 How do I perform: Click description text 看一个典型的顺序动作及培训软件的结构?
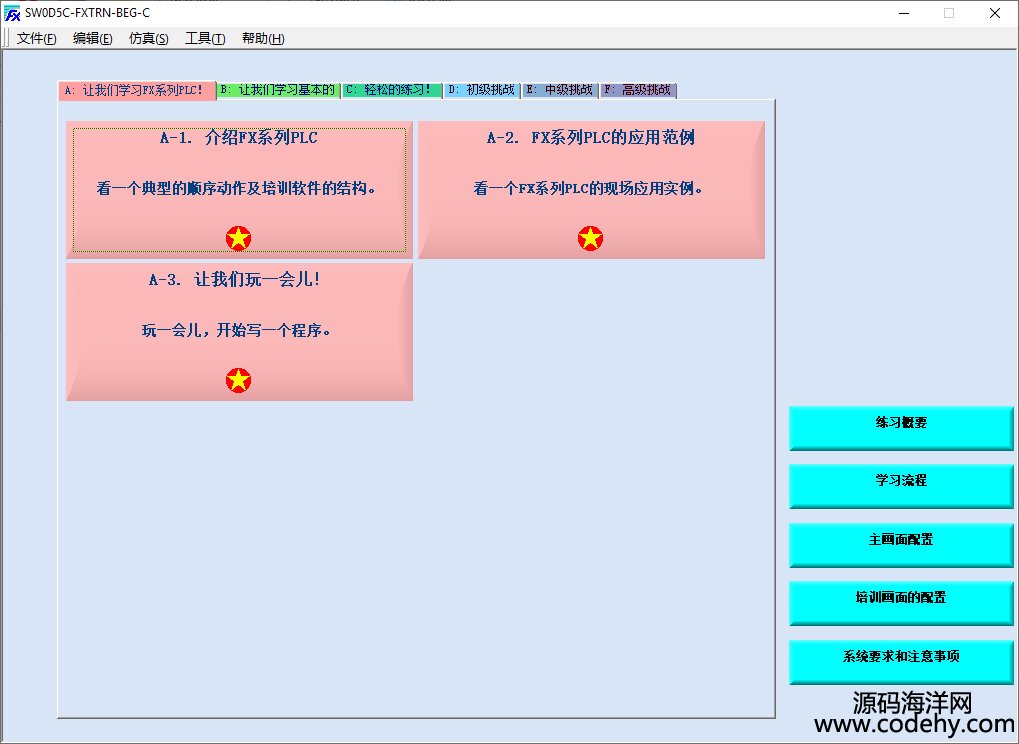point(236,188)
